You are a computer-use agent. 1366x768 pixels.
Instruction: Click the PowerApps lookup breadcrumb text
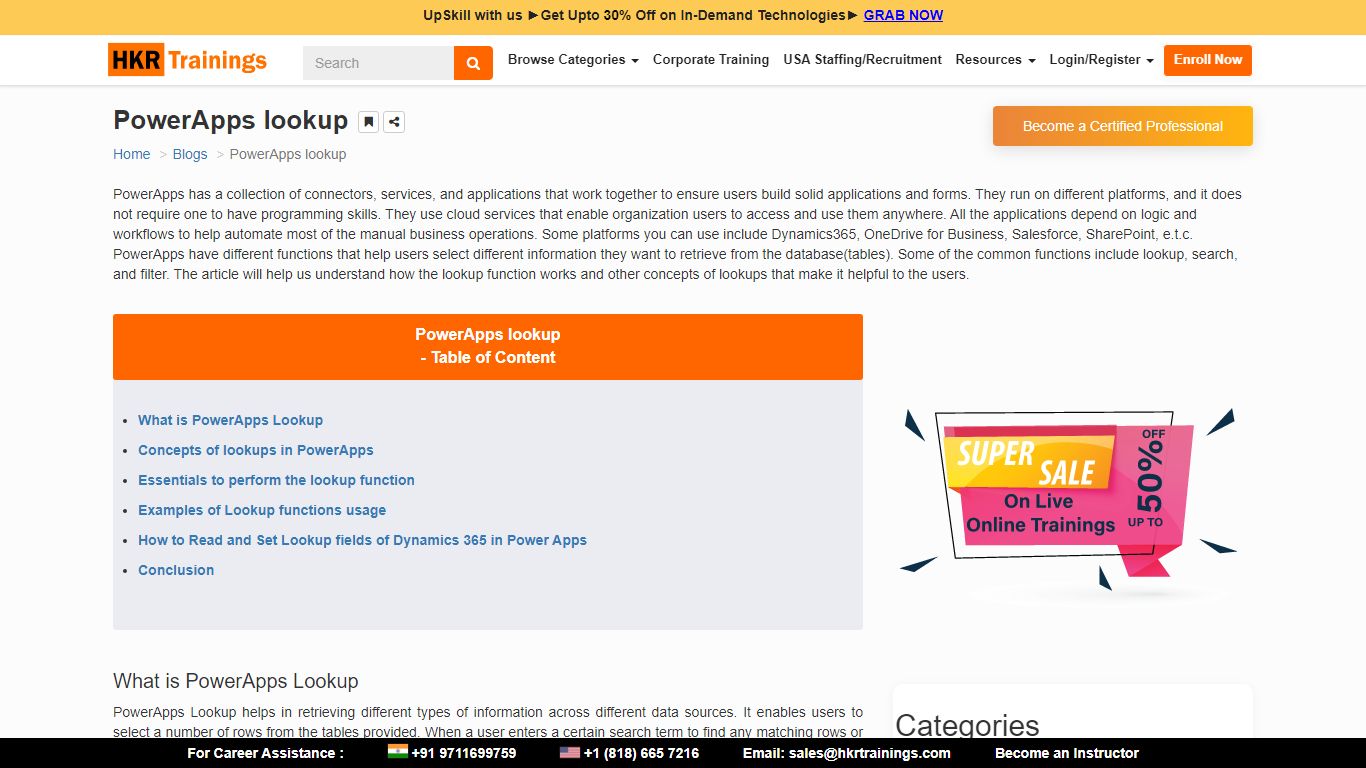click(x=288, y=154)
